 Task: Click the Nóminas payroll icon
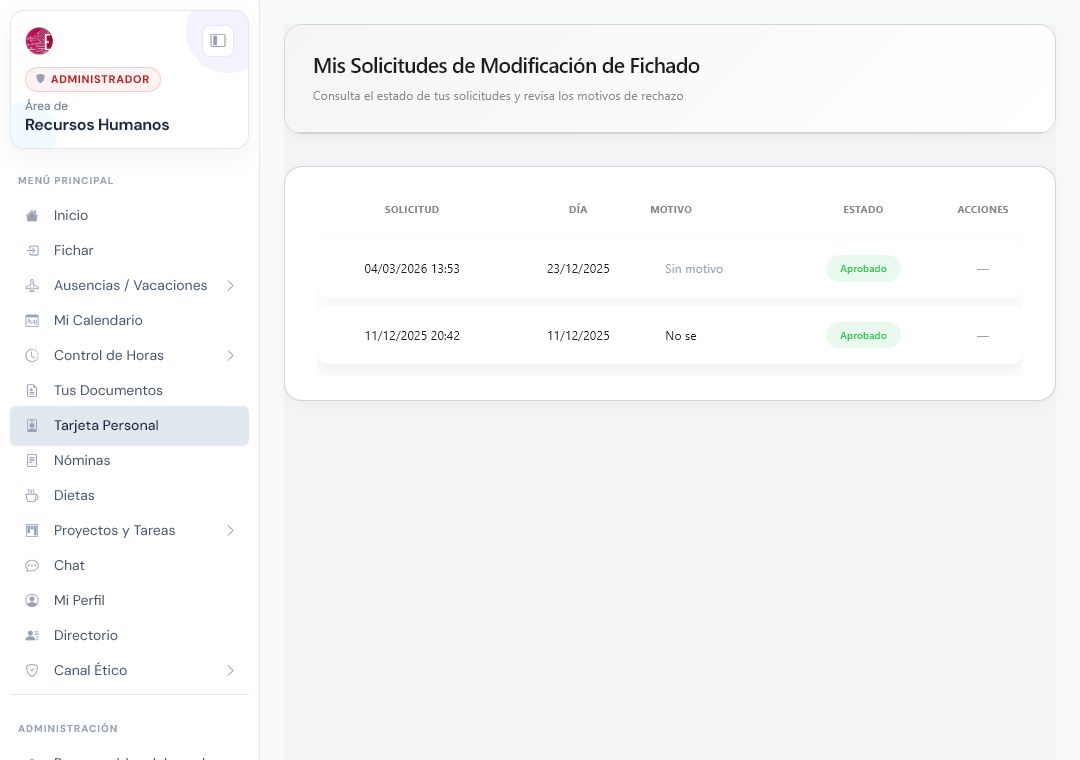32,460
